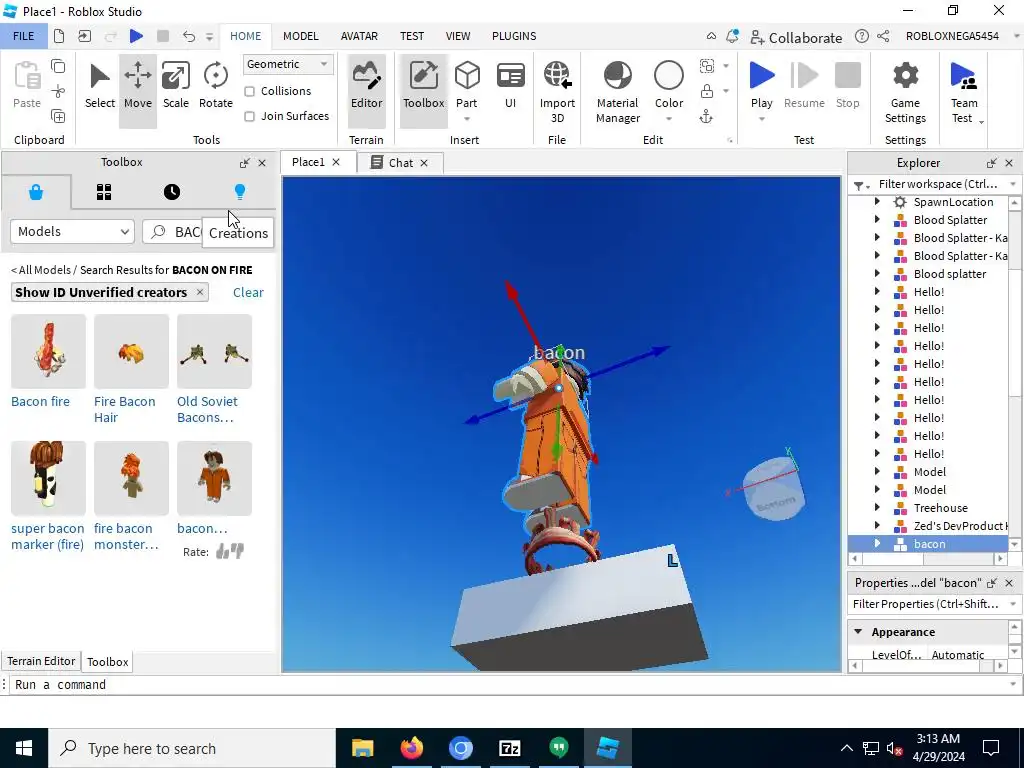Select Fire Bacon Hair thumbnail

pyautogui.click(x=131, y=351)
